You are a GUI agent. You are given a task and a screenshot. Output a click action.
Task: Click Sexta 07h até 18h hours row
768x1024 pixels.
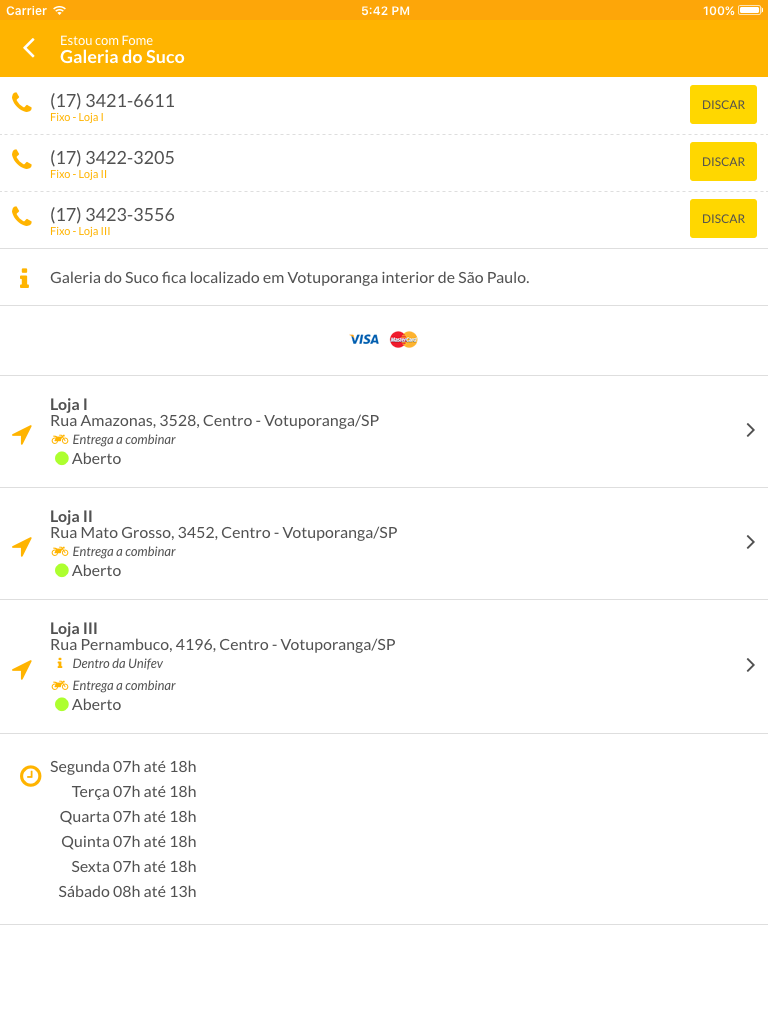point(134,867)
